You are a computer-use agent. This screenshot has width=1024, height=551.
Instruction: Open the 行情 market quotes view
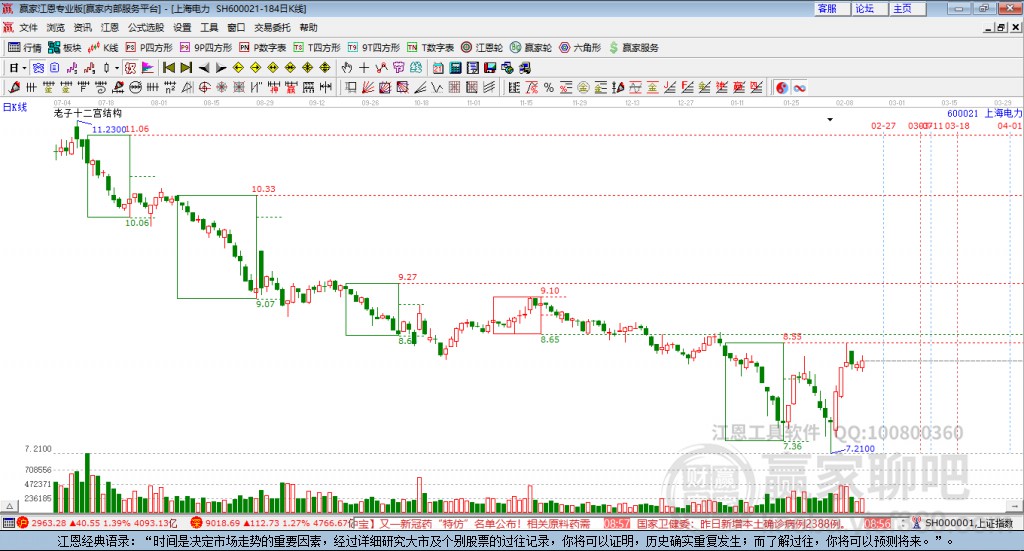(x=25, y=48)
